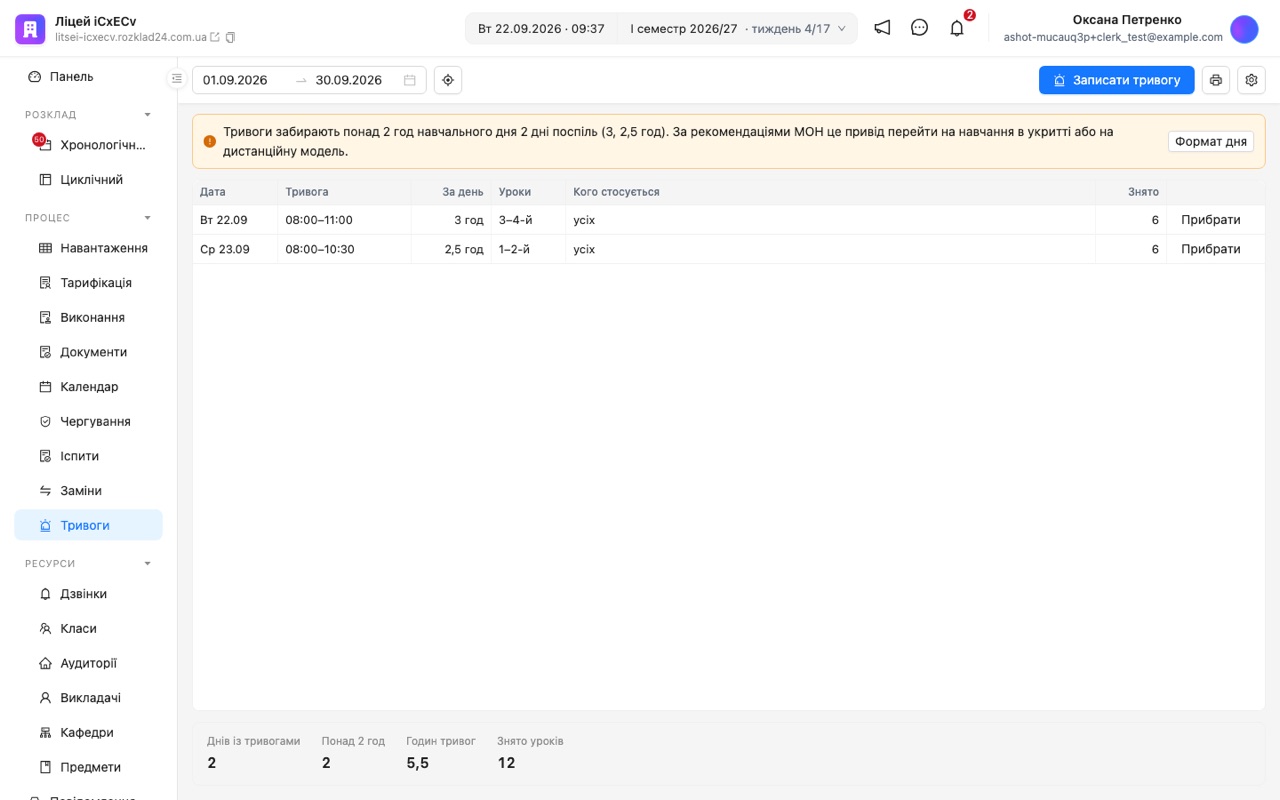Open Циклічний schedule item
This screenshot has height=800, width=1280.
tap(88, 180)
